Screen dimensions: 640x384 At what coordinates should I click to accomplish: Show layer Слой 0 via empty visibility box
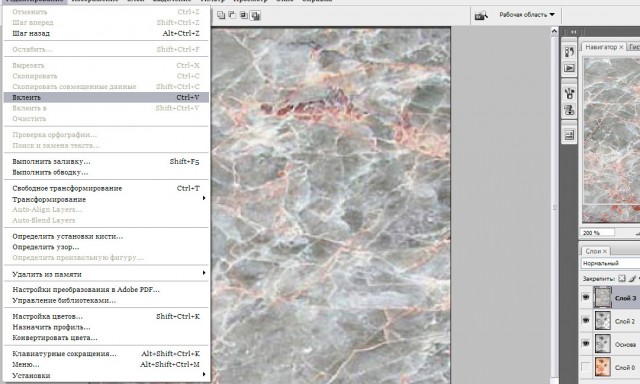(x=586, y=367)
